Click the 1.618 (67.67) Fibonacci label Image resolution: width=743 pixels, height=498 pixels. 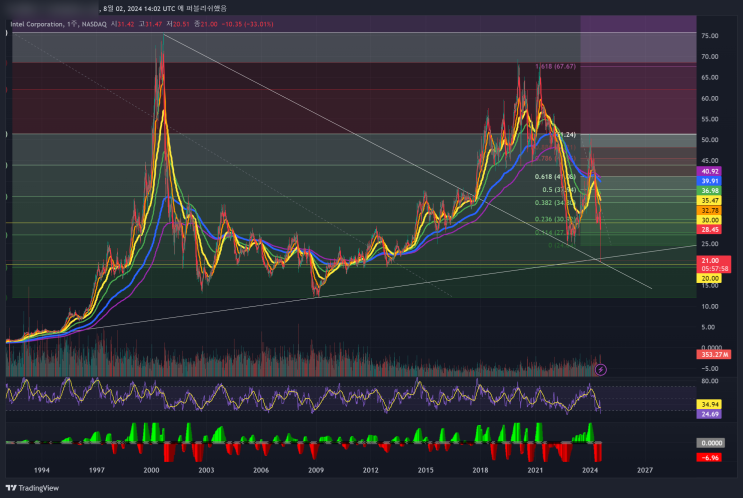click(555, 66)
